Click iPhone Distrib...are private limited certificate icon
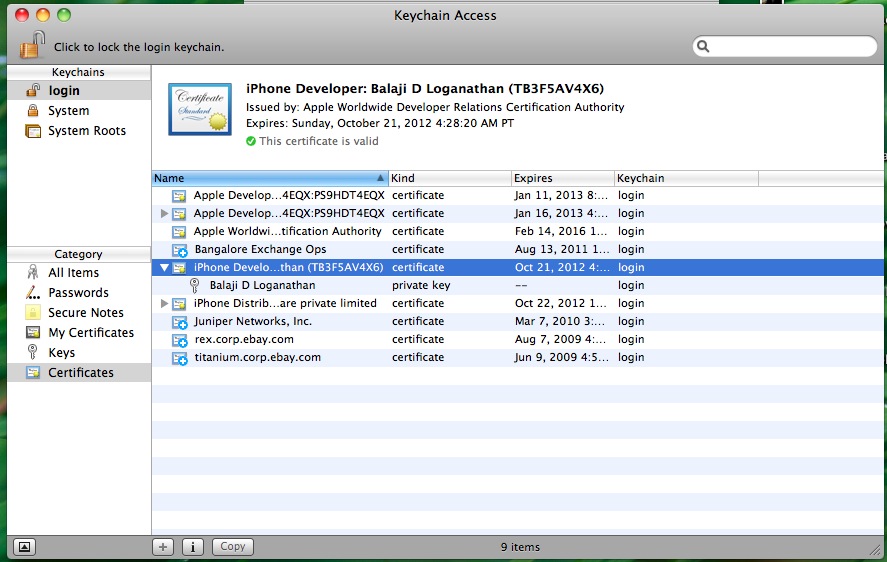The width and height of the screenshot is (887, 562). 179,304
